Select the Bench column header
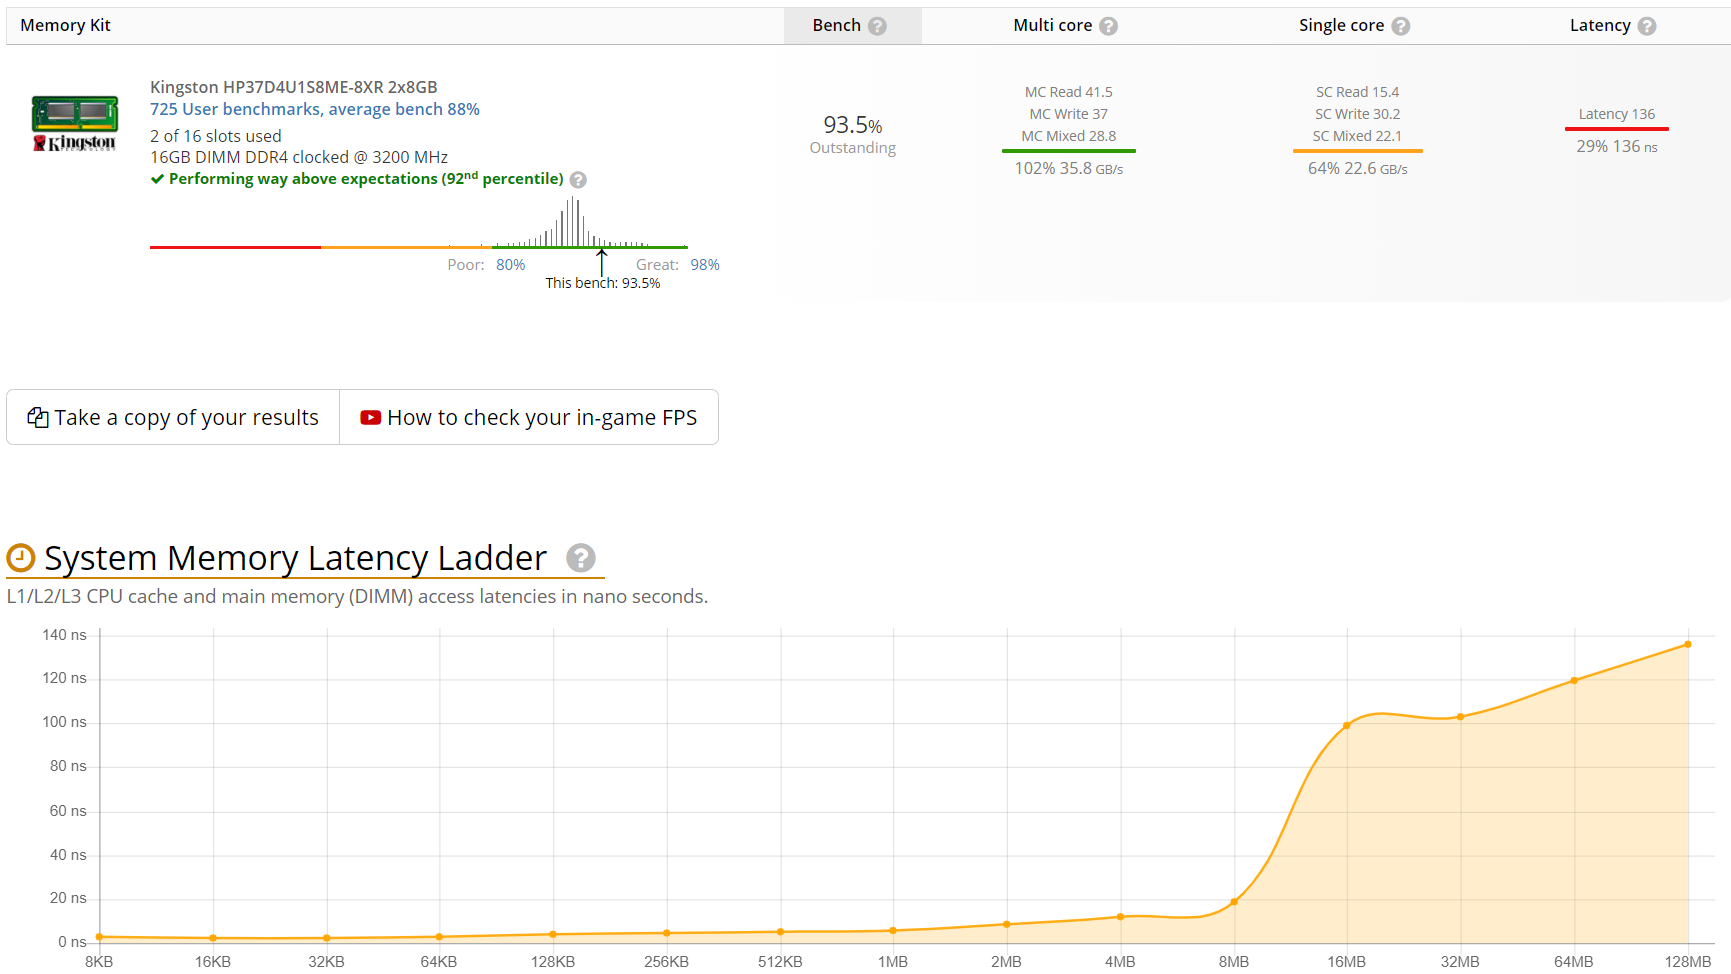The image size is (1731, 974). click(836, 26)
